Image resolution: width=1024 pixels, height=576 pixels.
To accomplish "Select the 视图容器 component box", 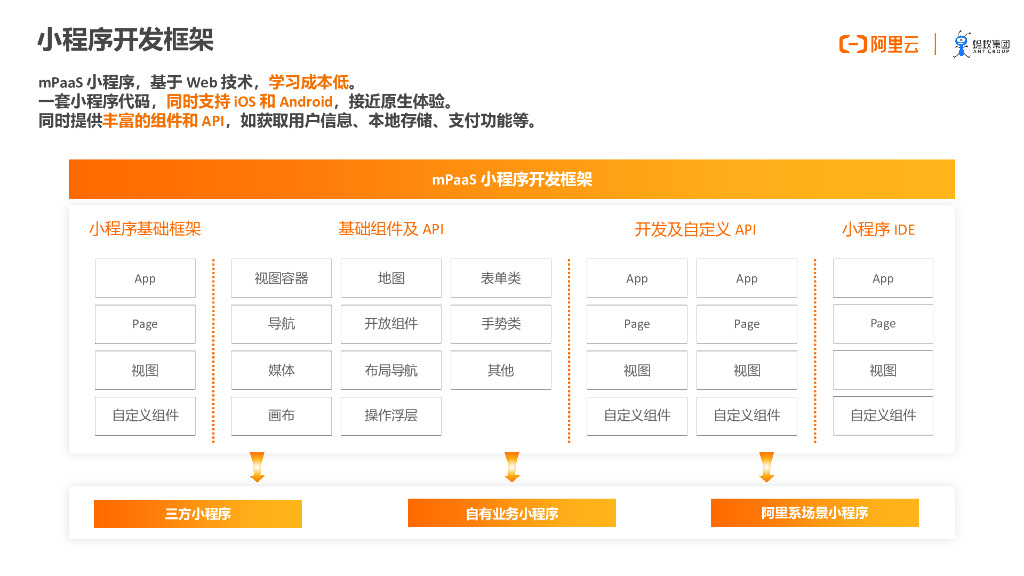I will click(x=281, y=278).
